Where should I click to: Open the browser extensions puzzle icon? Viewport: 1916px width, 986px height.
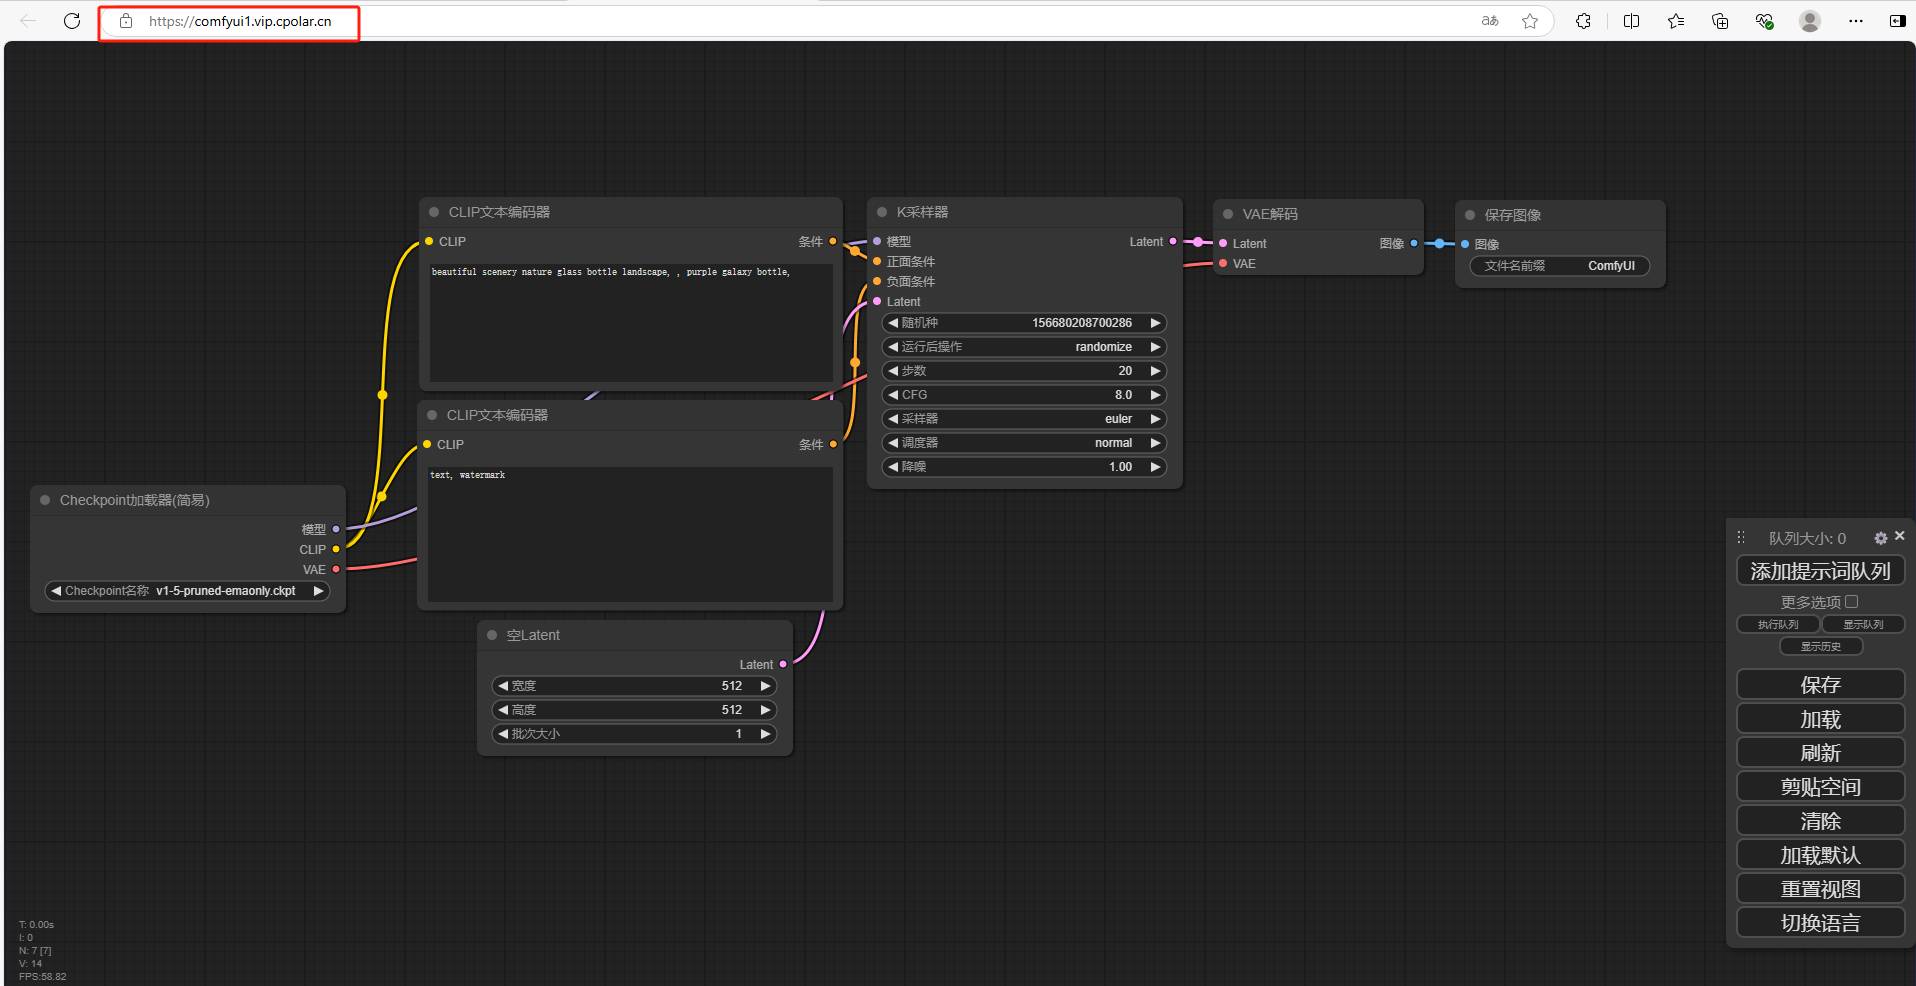(x=1583, y=21)
